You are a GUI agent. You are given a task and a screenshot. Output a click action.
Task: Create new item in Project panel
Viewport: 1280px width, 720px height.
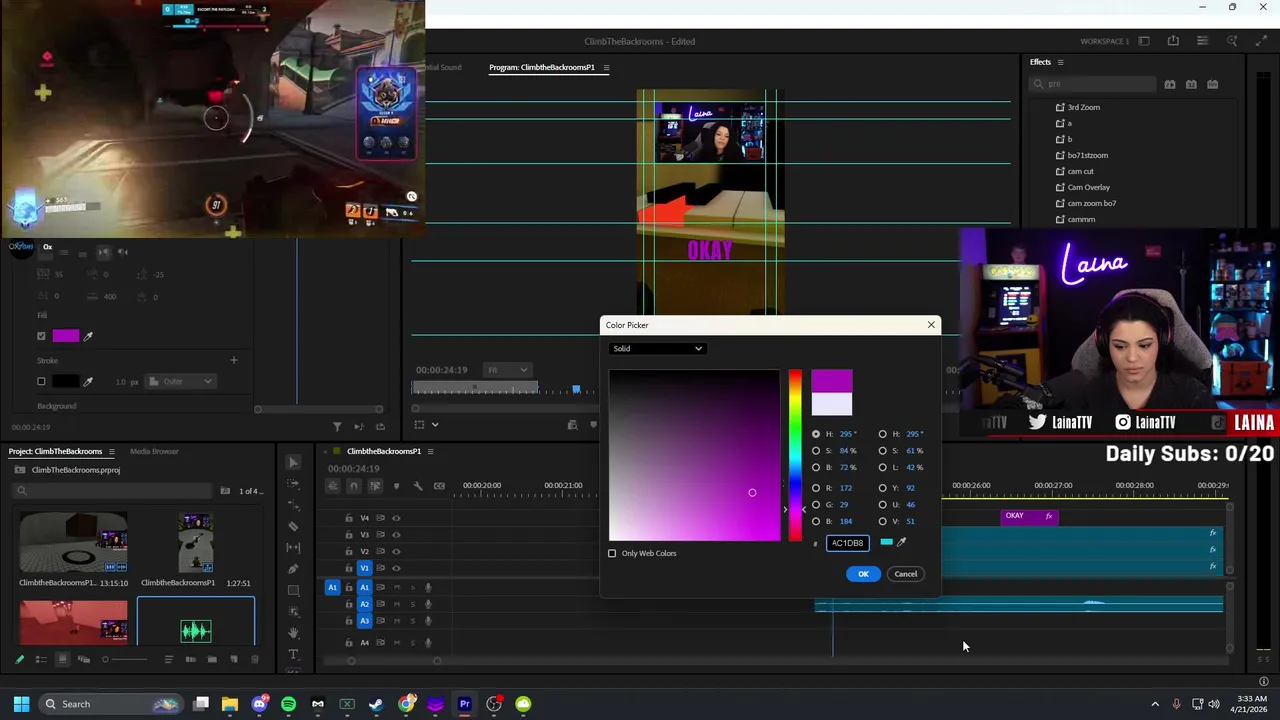point(233,659)
